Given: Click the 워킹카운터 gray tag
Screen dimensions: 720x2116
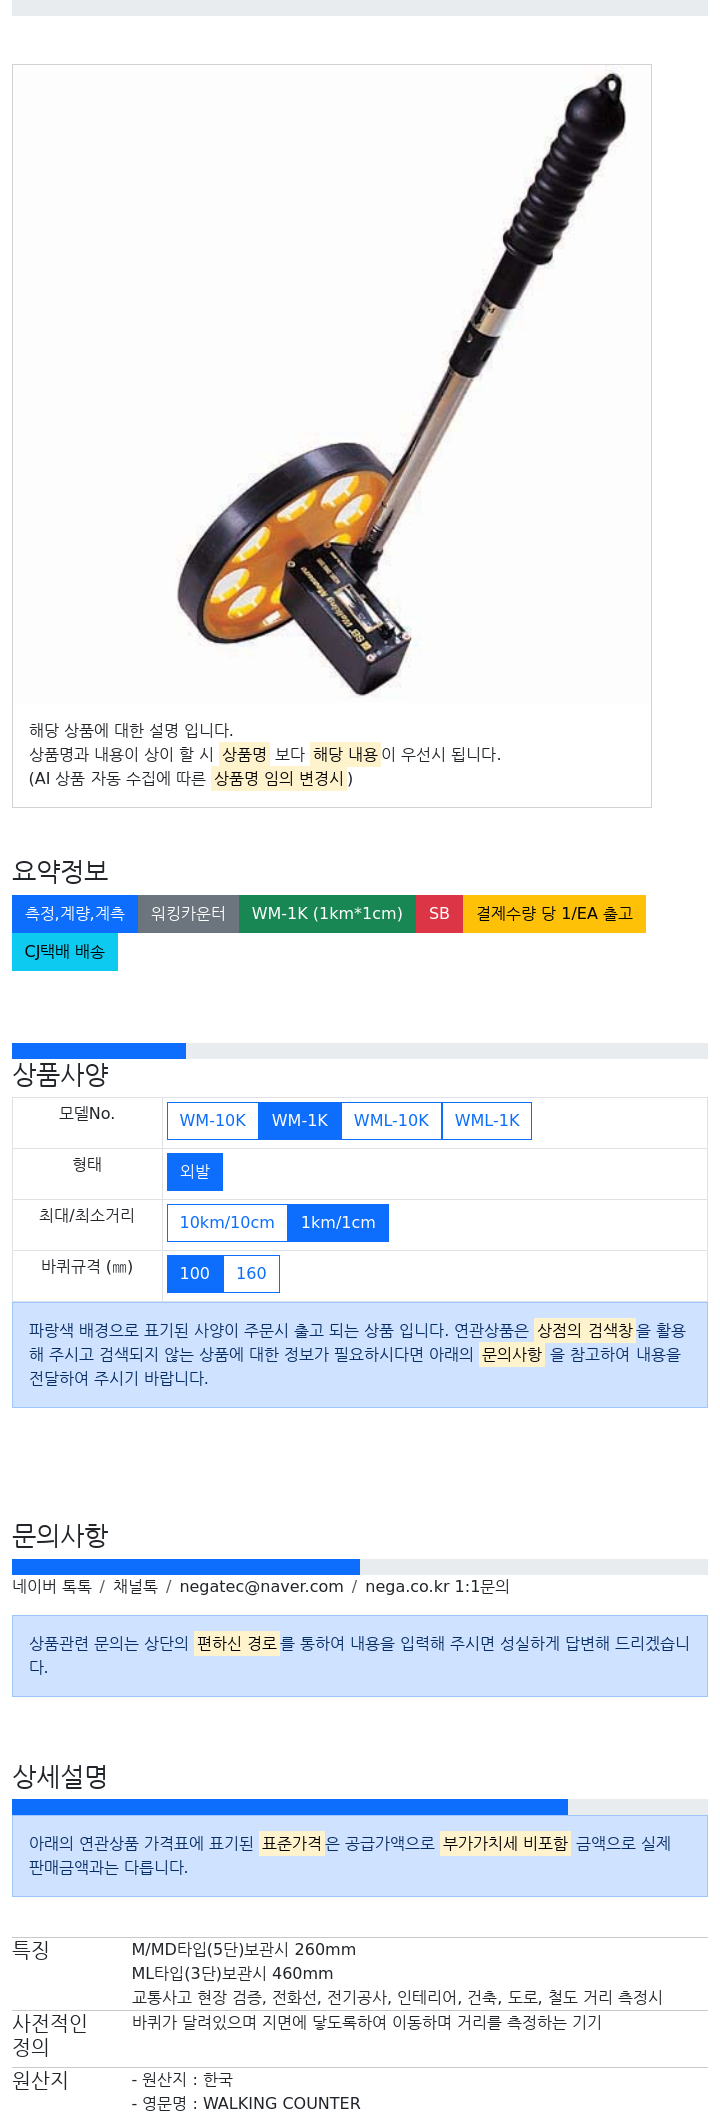Looking at the screenshot, I should pyautogui.click(x=188, y=914).
